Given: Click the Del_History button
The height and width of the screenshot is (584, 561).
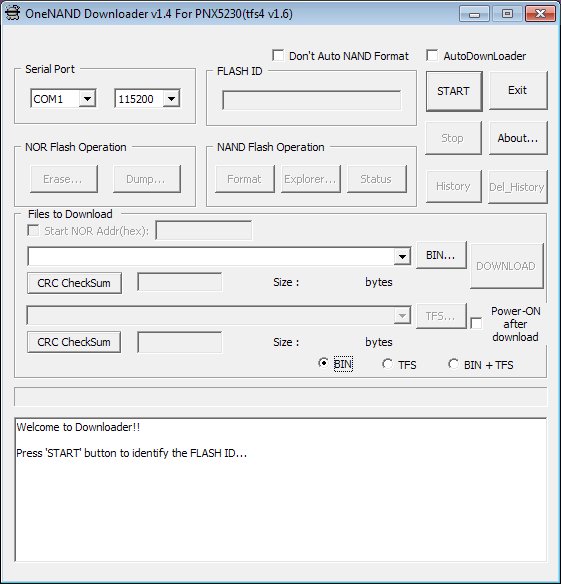Looking at the screenshot, I should coord(518,187).
